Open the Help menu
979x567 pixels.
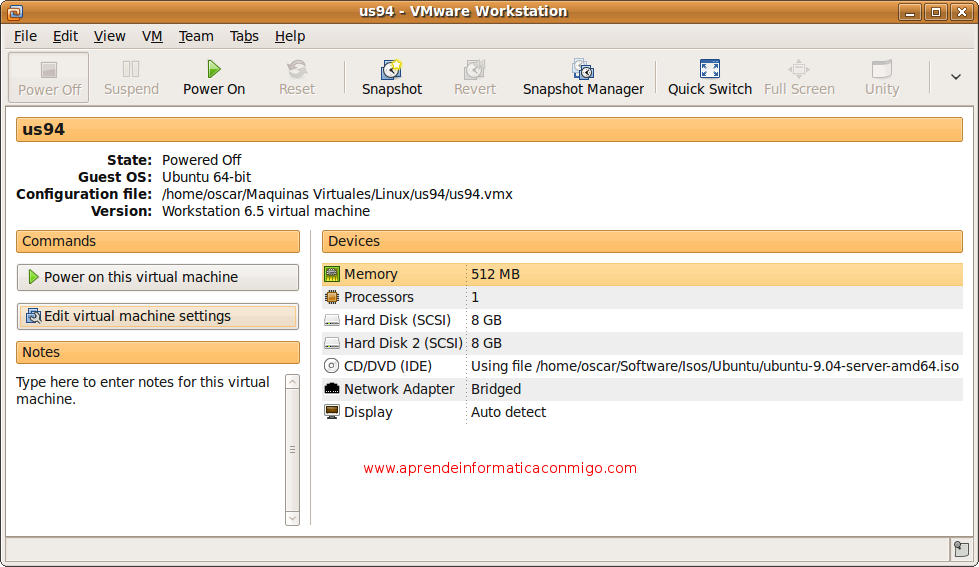(x=290, y=36)
